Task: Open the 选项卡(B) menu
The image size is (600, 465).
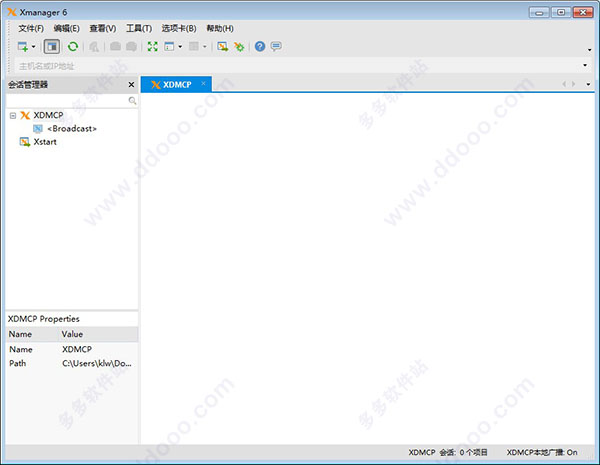Action: pos(178,28)
